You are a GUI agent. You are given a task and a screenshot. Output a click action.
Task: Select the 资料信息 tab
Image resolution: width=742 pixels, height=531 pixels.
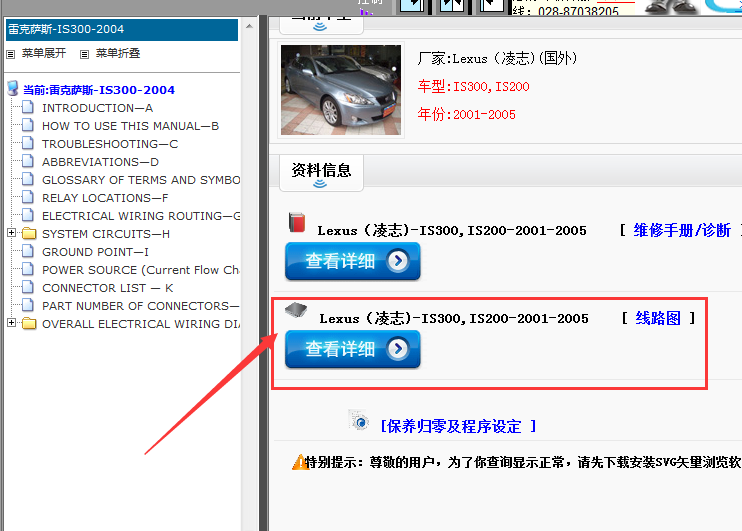[x=321, y=172]
